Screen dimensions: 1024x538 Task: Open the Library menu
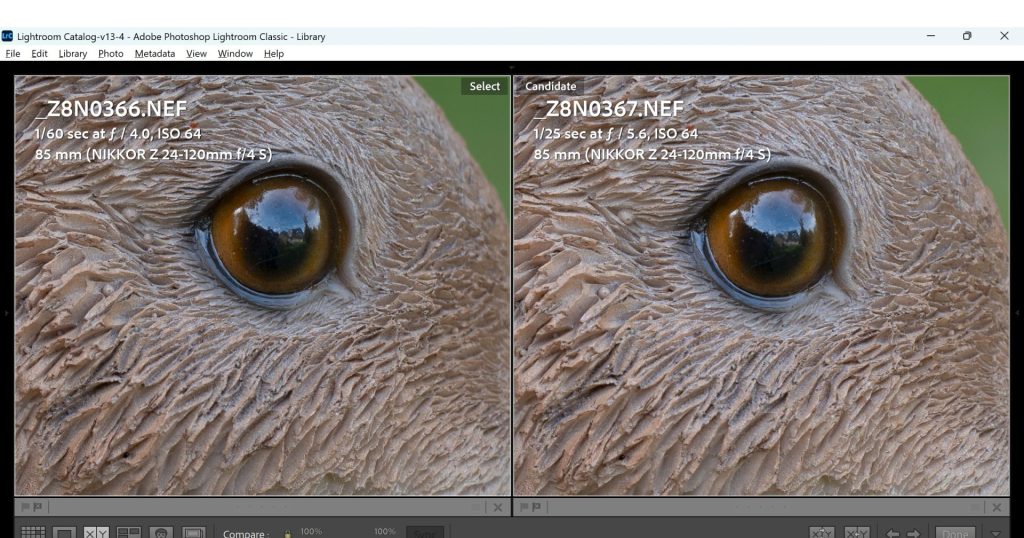(x=72, y=54)
